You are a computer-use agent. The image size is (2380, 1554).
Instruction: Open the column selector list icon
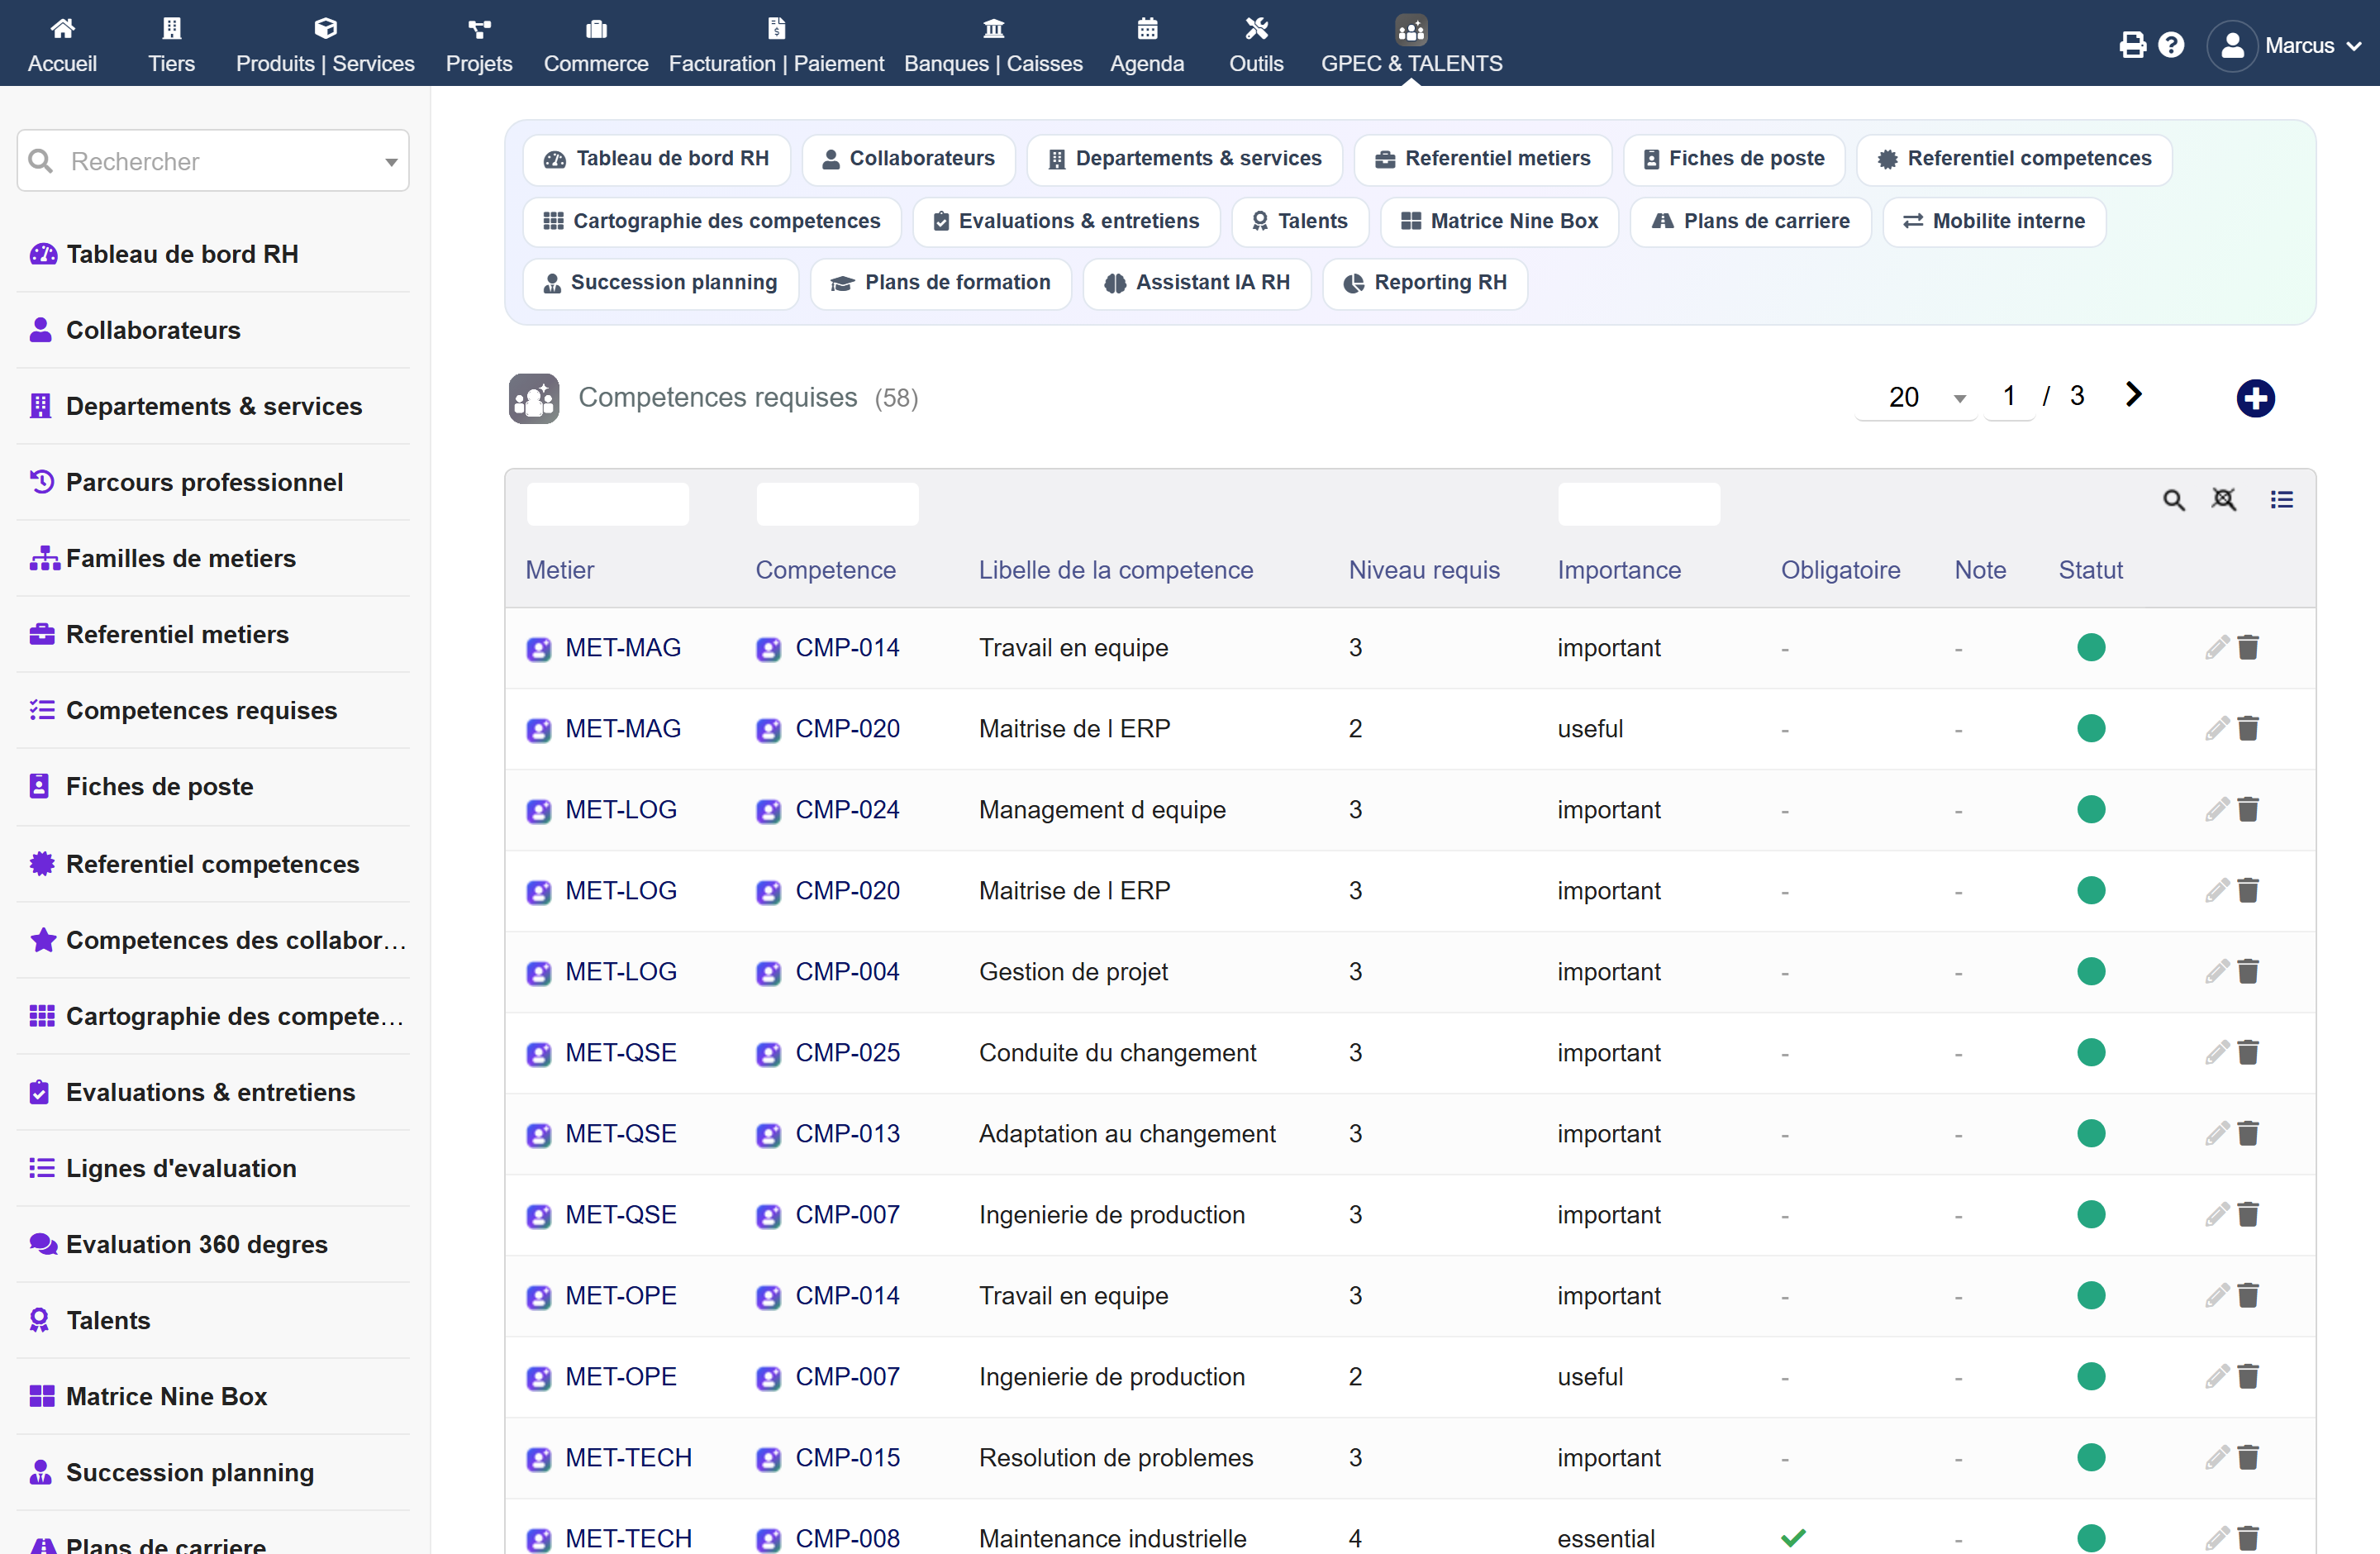coord(2282,499)
